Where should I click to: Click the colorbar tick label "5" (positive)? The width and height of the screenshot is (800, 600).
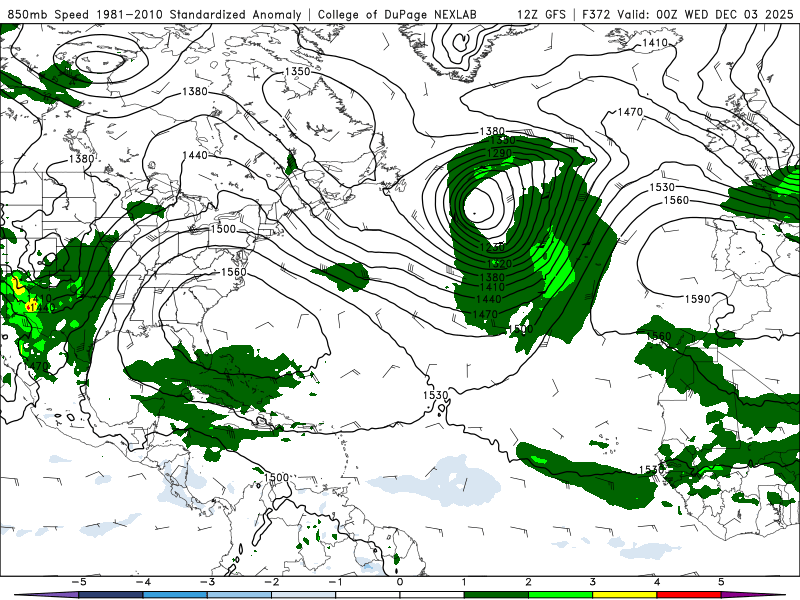(721, 582)
